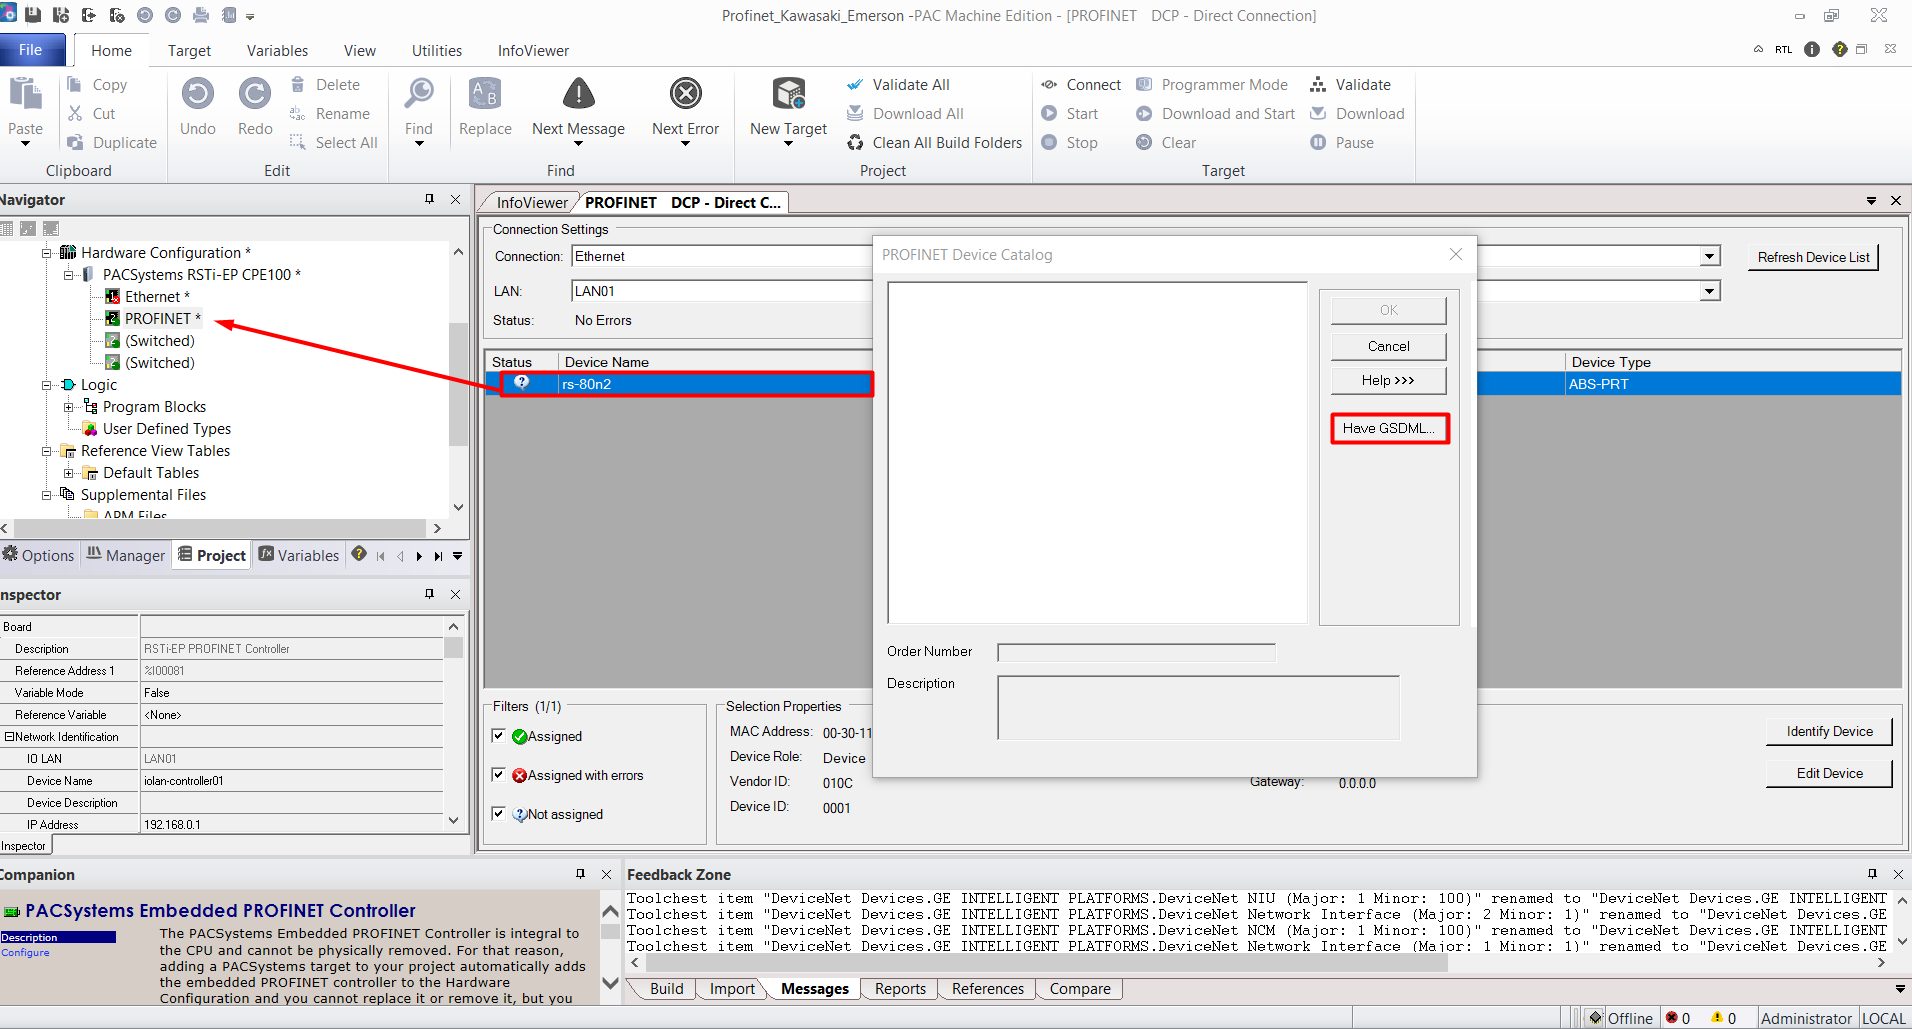Open the File menu
The image size is (1912, 1029).
(x=31, y=50)
